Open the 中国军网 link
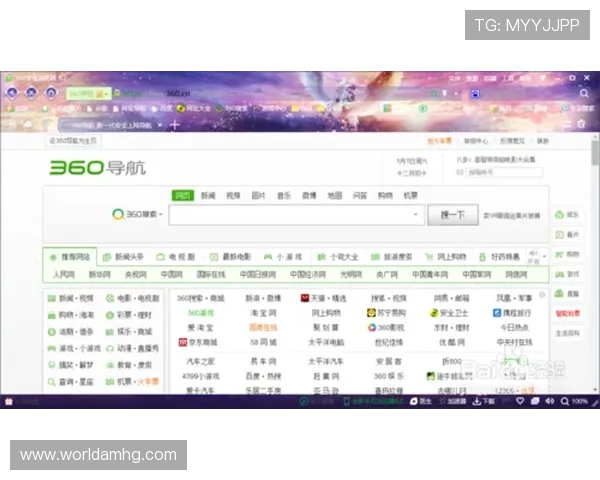The image size is (600, 480). tap(476, 274)
